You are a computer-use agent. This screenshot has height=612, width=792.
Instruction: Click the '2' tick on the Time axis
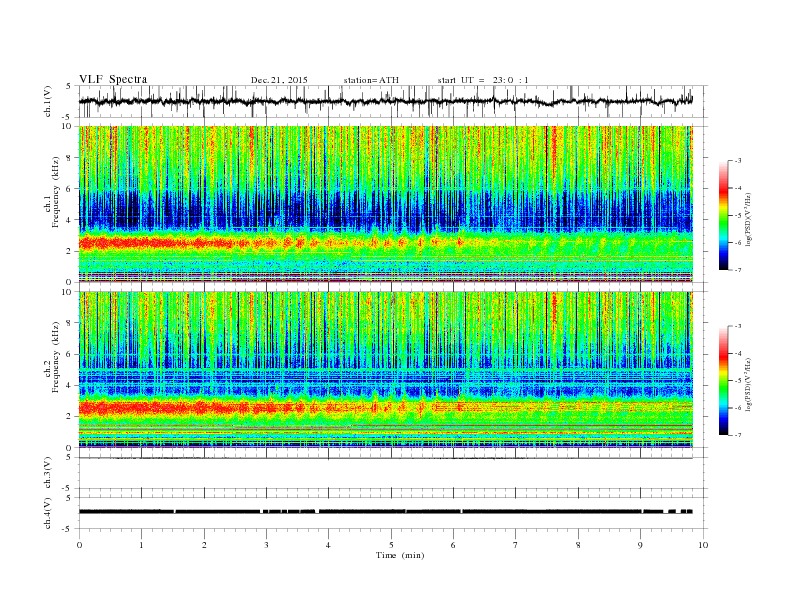pyautogui.click(x=204, y=545)
